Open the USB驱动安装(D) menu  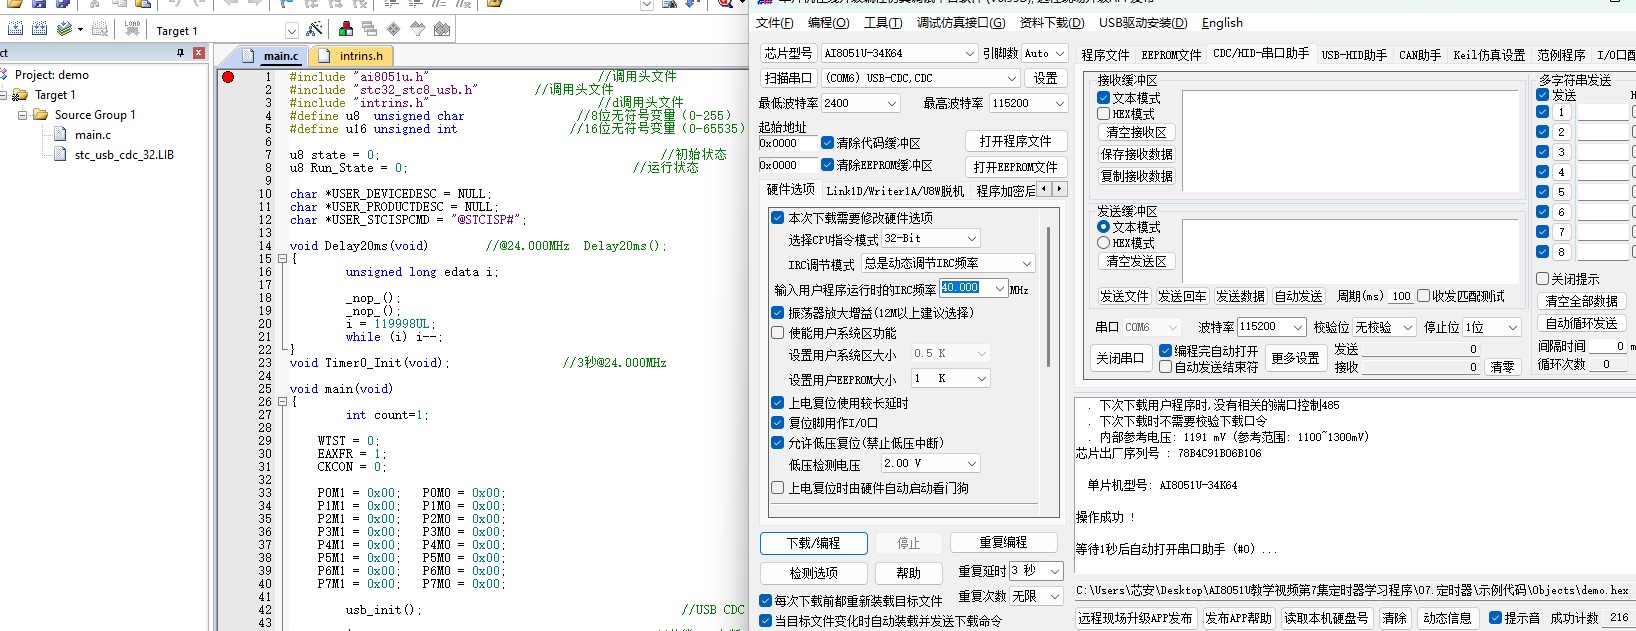coord(1143,23)
